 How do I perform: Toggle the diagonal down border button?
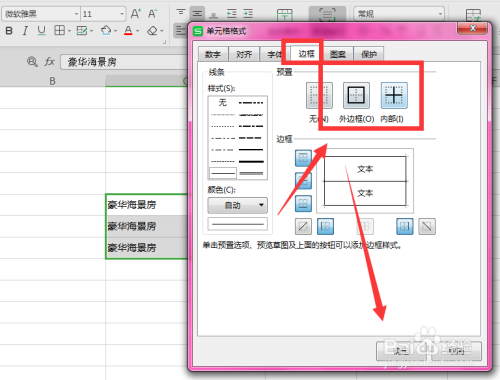coord(427,227)
